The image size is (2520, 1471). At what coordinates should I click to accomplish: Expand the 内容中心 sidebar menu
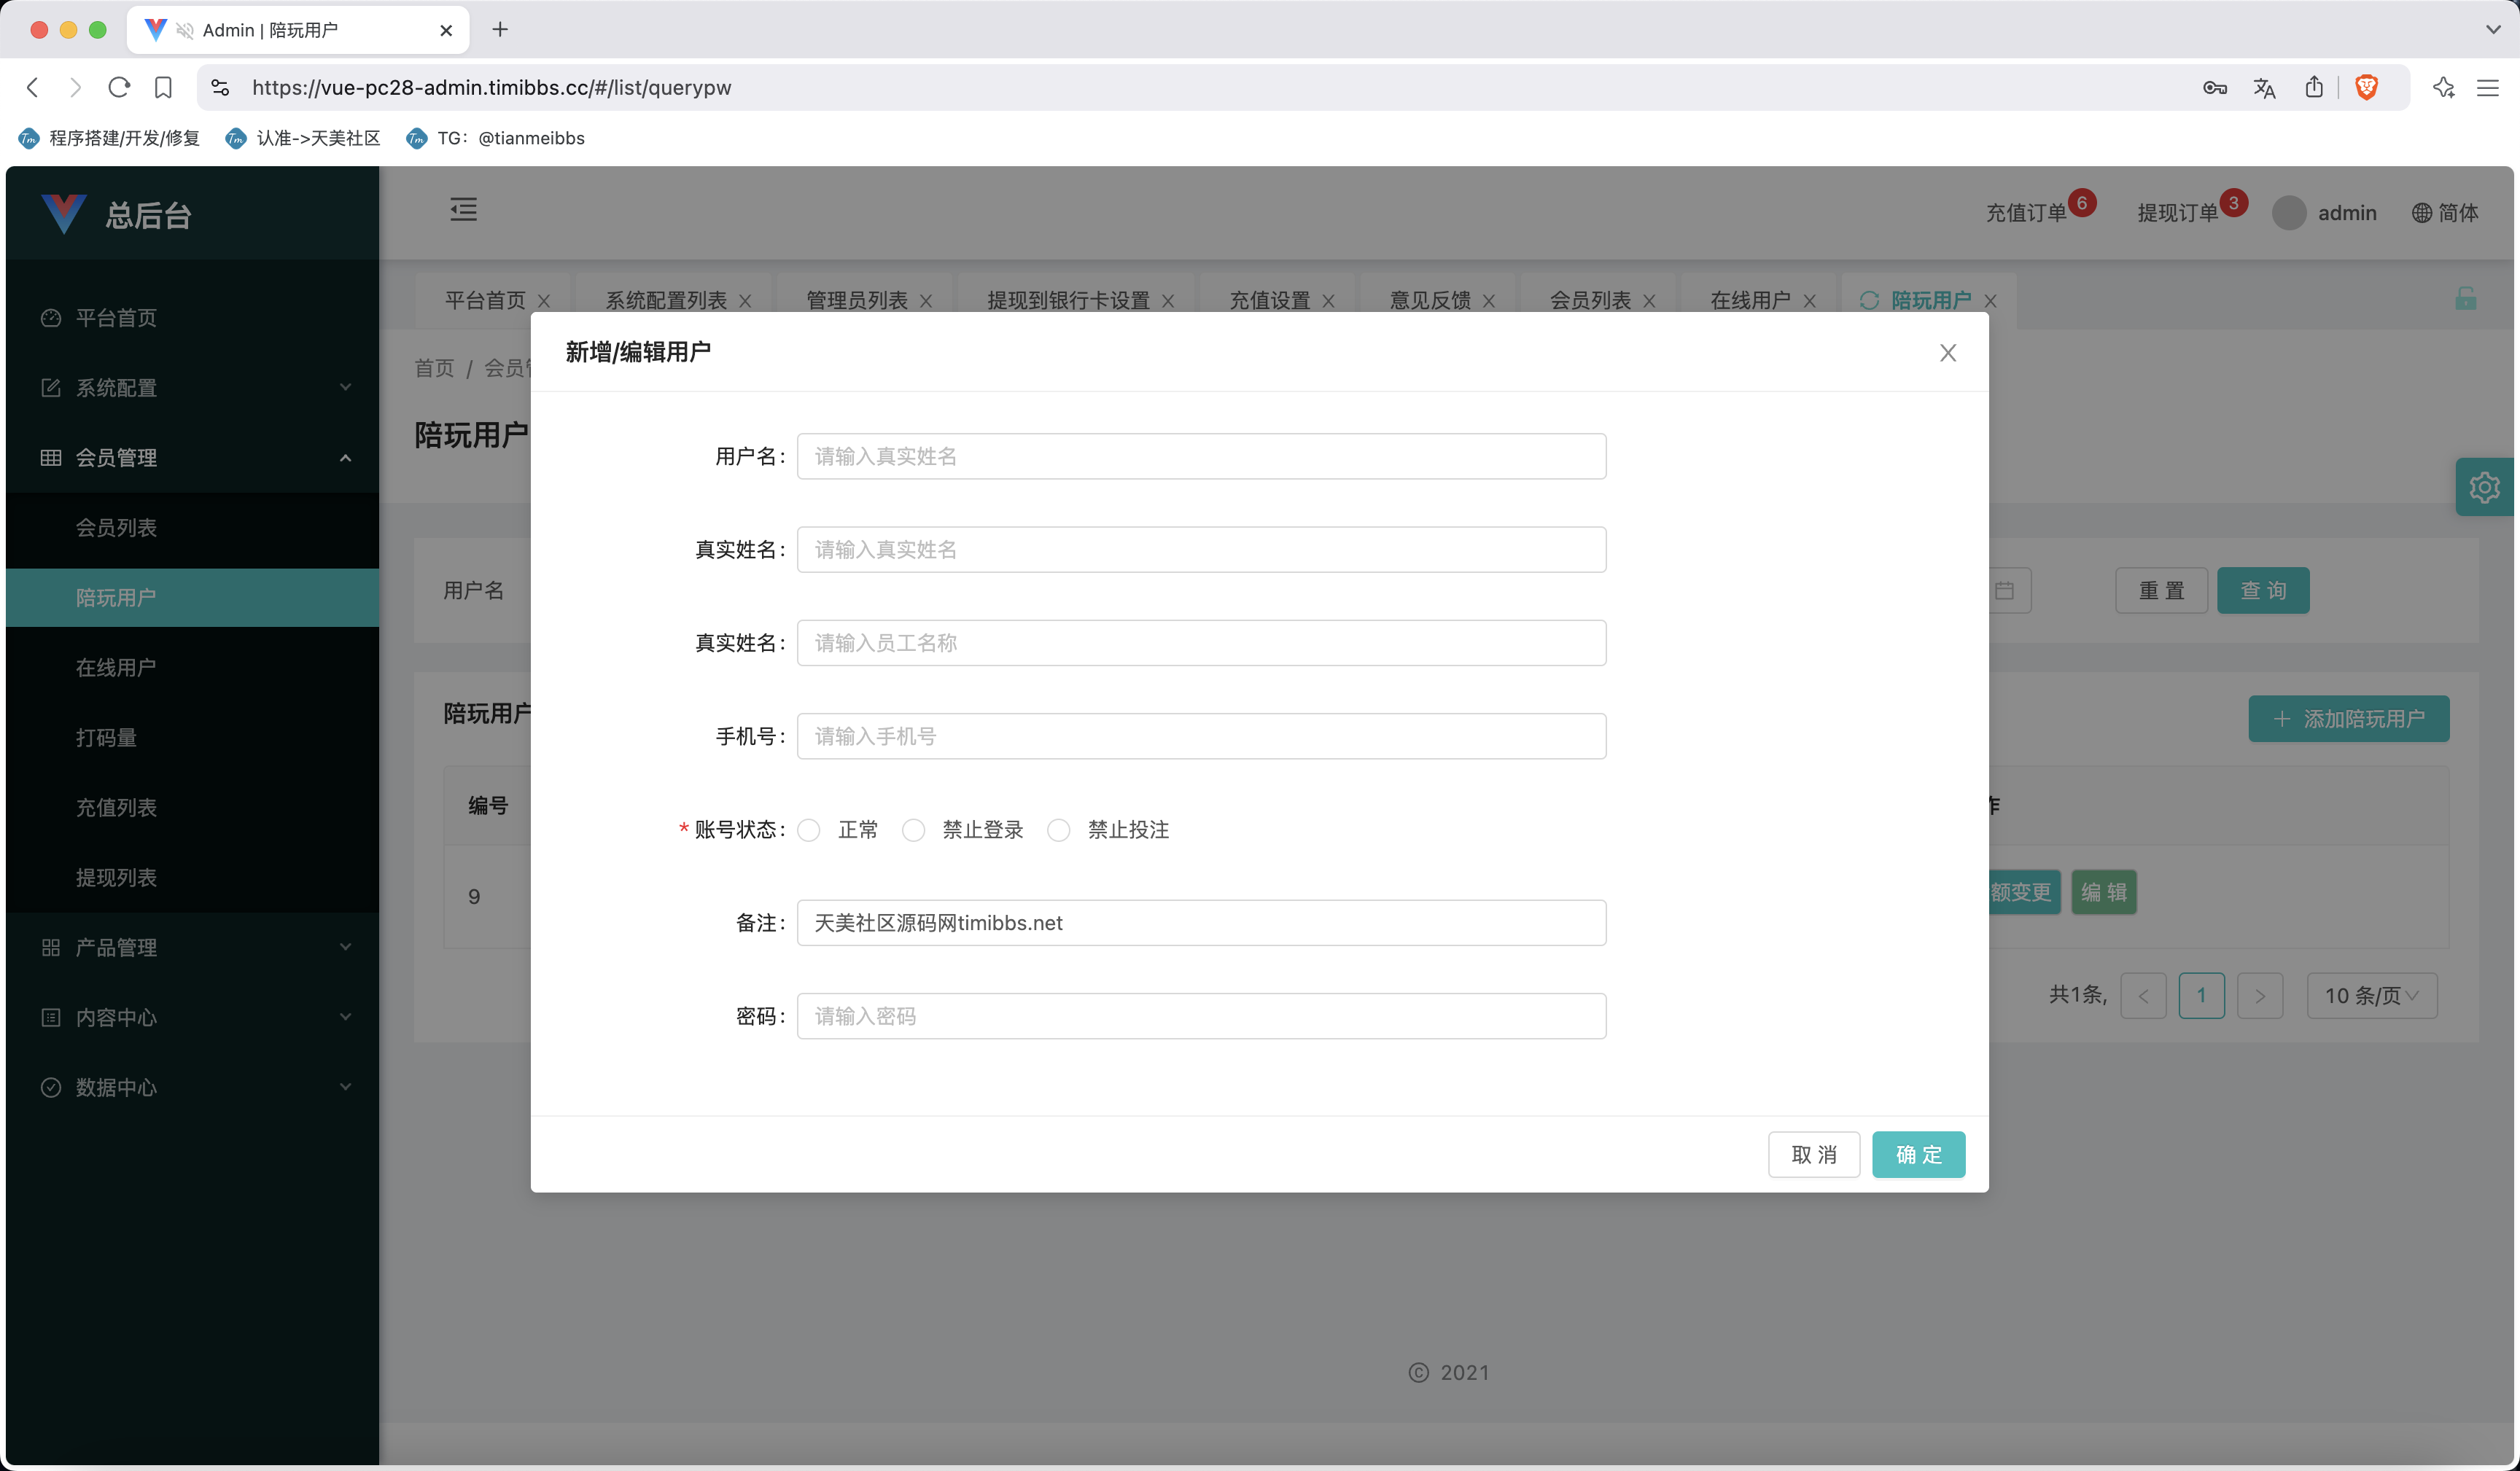click(x=192, y=1017)
